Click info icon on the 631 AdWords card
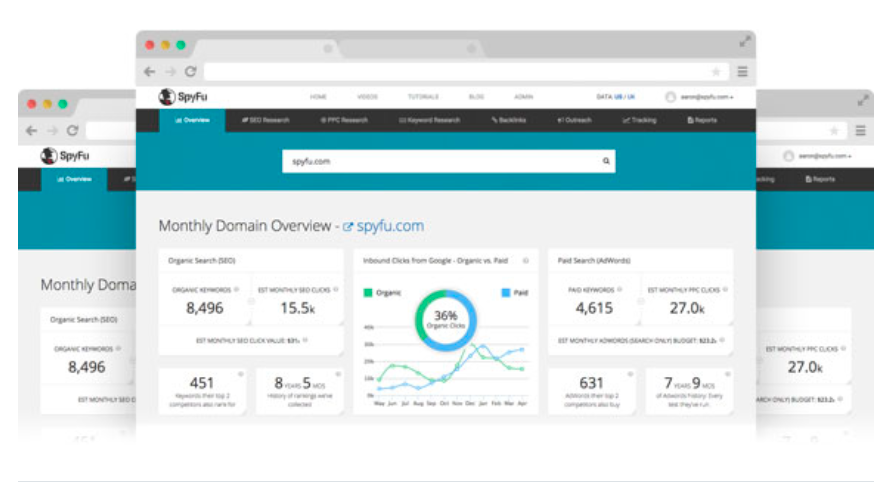Viewport: 895px width, 490px height. click(x=630, y=374)
